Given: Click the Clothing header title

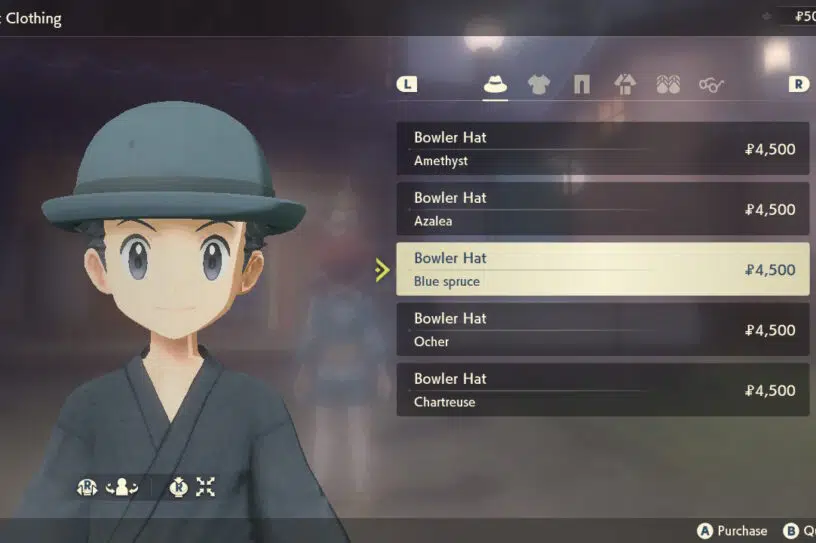Looking at the screenshot, I should point(34,19).
